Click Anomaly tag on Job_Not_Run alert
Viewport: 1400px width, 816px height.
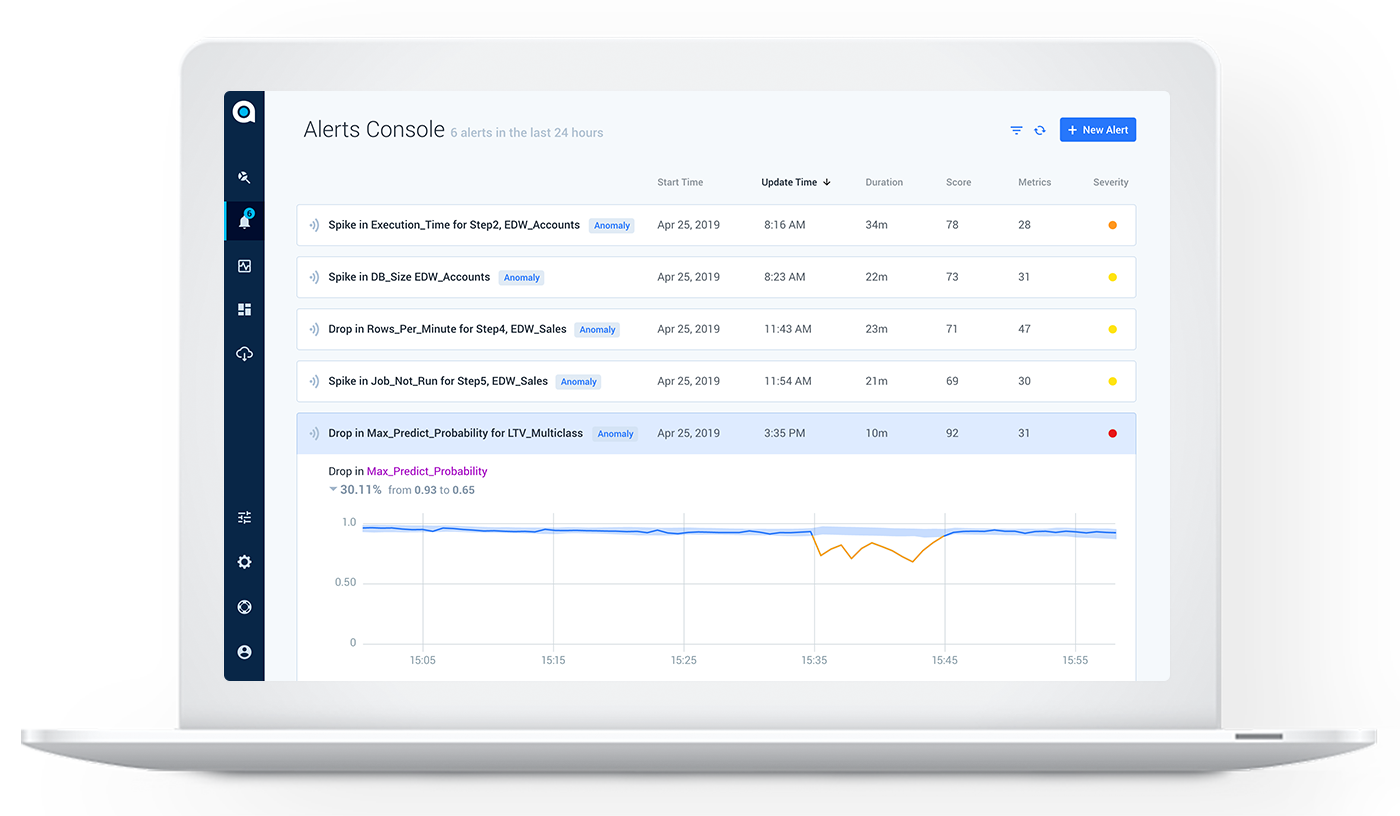pyautogui.click(x=579, y=382)
